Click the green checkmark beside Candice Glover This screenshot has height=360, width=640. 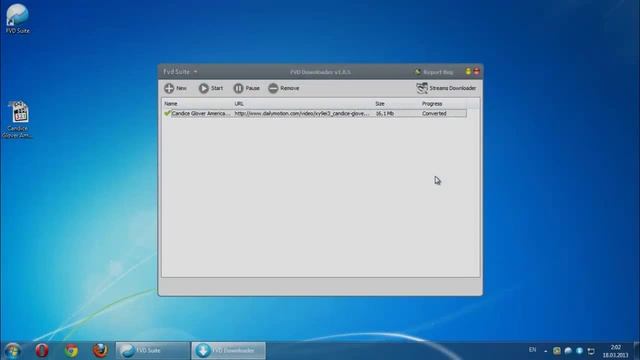coord(167,113)
